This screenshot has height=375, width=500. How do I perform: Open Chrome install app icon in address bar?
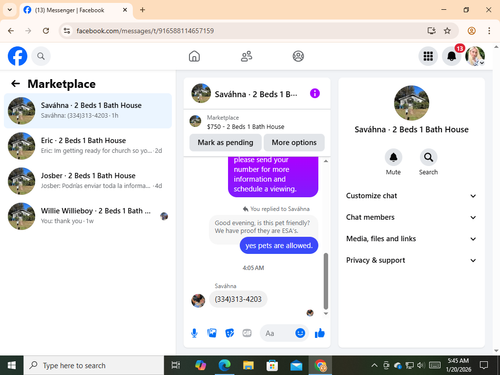click(431, 31)
